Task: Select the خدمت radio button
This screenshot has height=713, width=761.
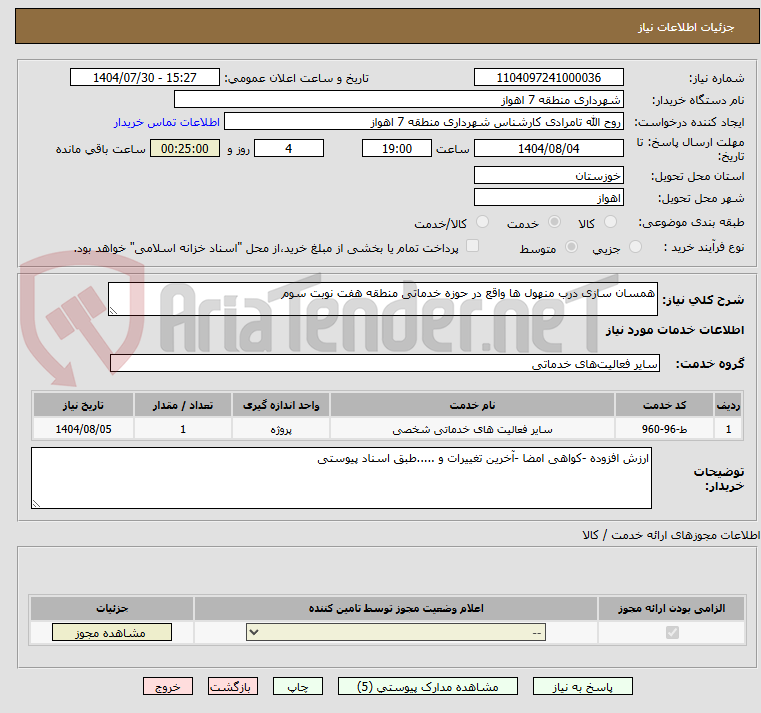Action: 554,222
